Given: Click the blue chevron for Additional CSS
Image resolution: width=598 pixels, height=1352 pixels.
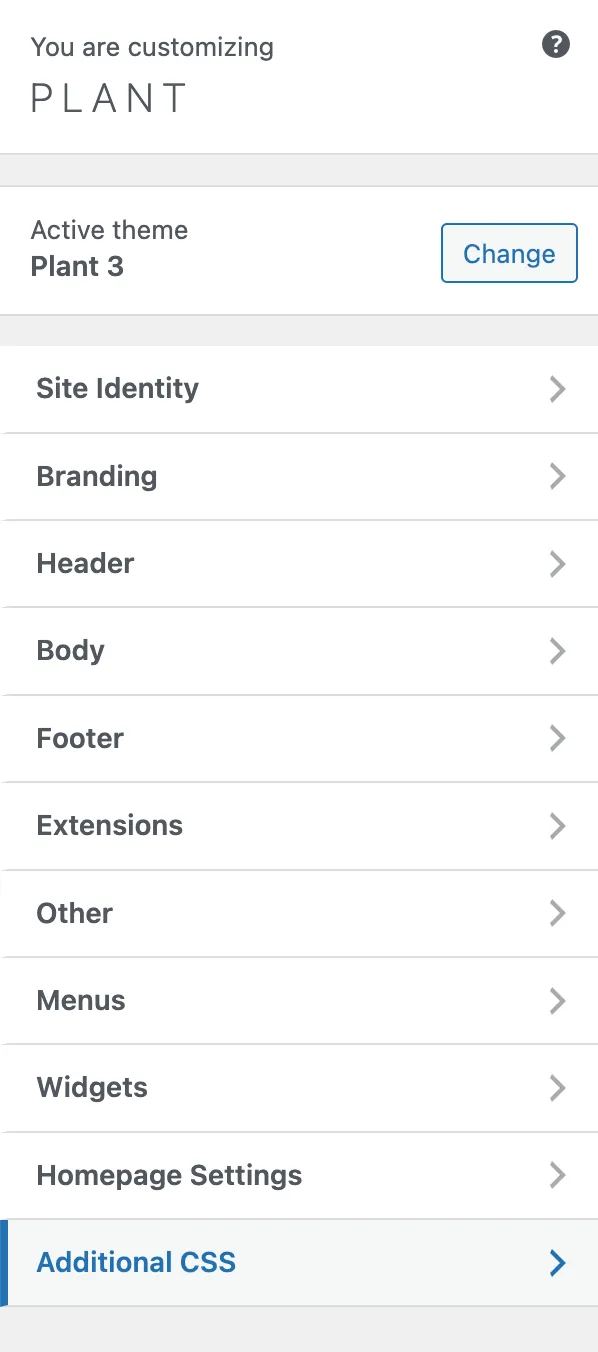Looking at the screenshot, I should (557, 1262).
